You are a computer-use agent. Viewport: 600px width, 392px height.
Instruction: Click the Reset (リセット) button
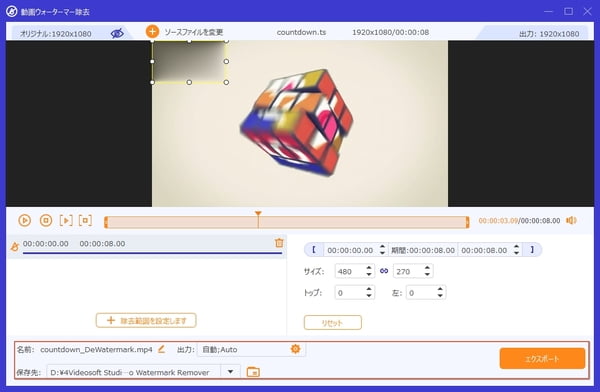333,322
